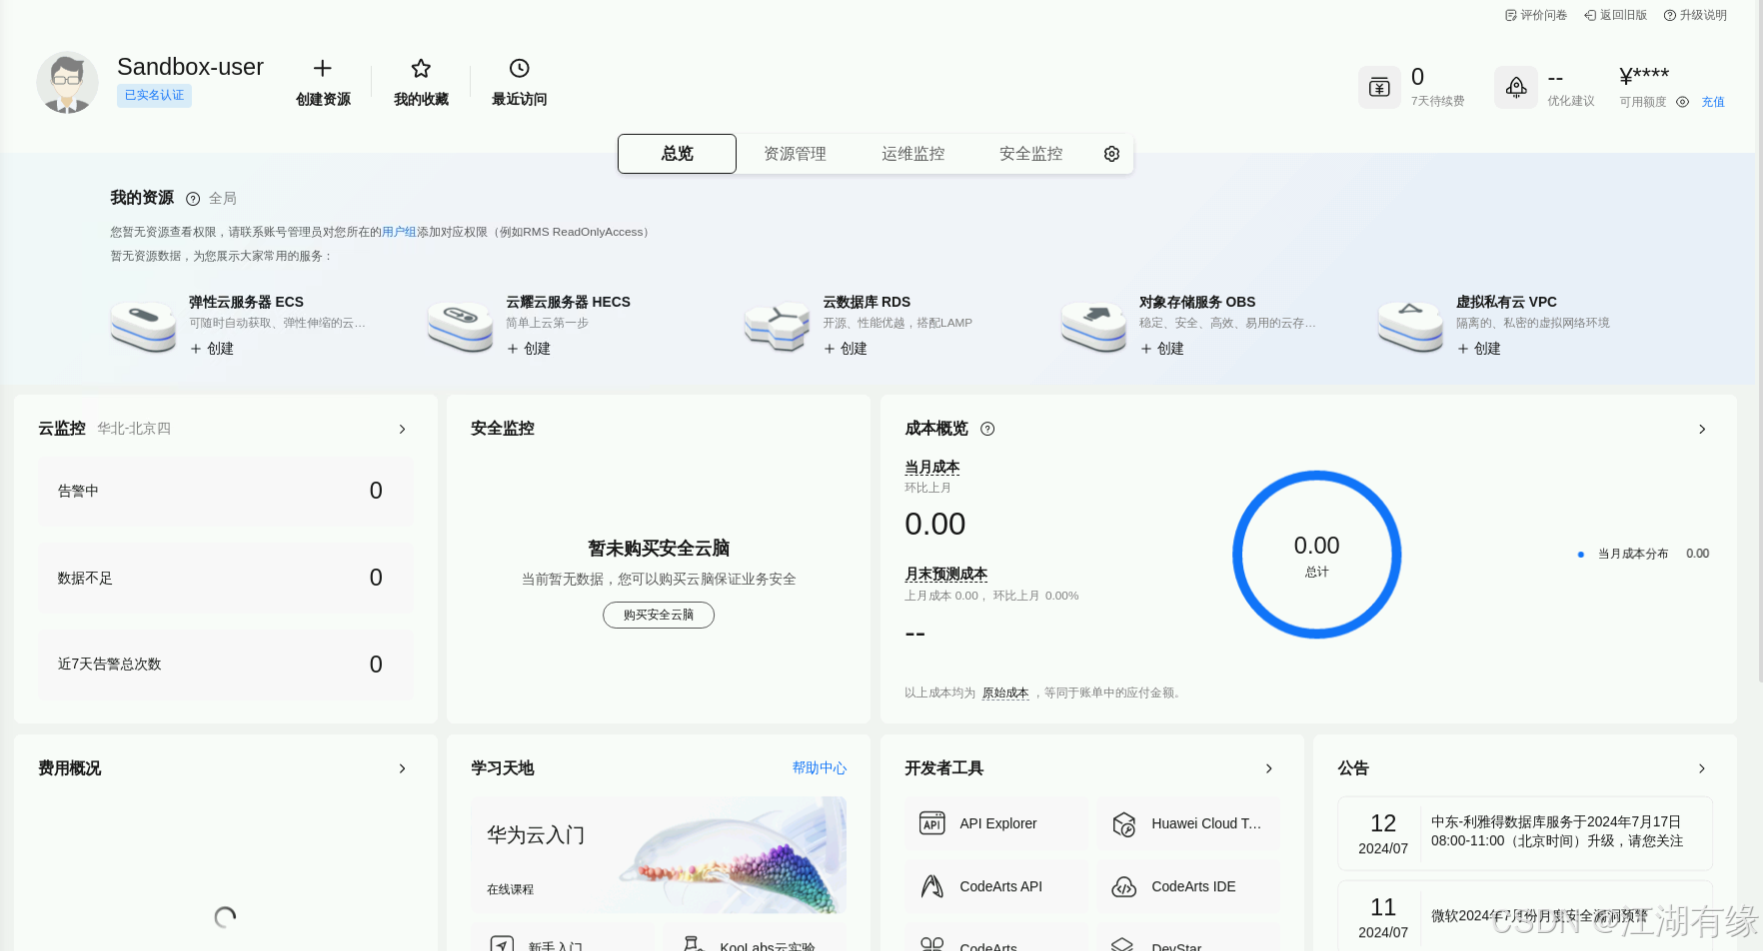Click the Sandbox-user avatar picture
This screenshot has width=1763, height=951.
66,82
